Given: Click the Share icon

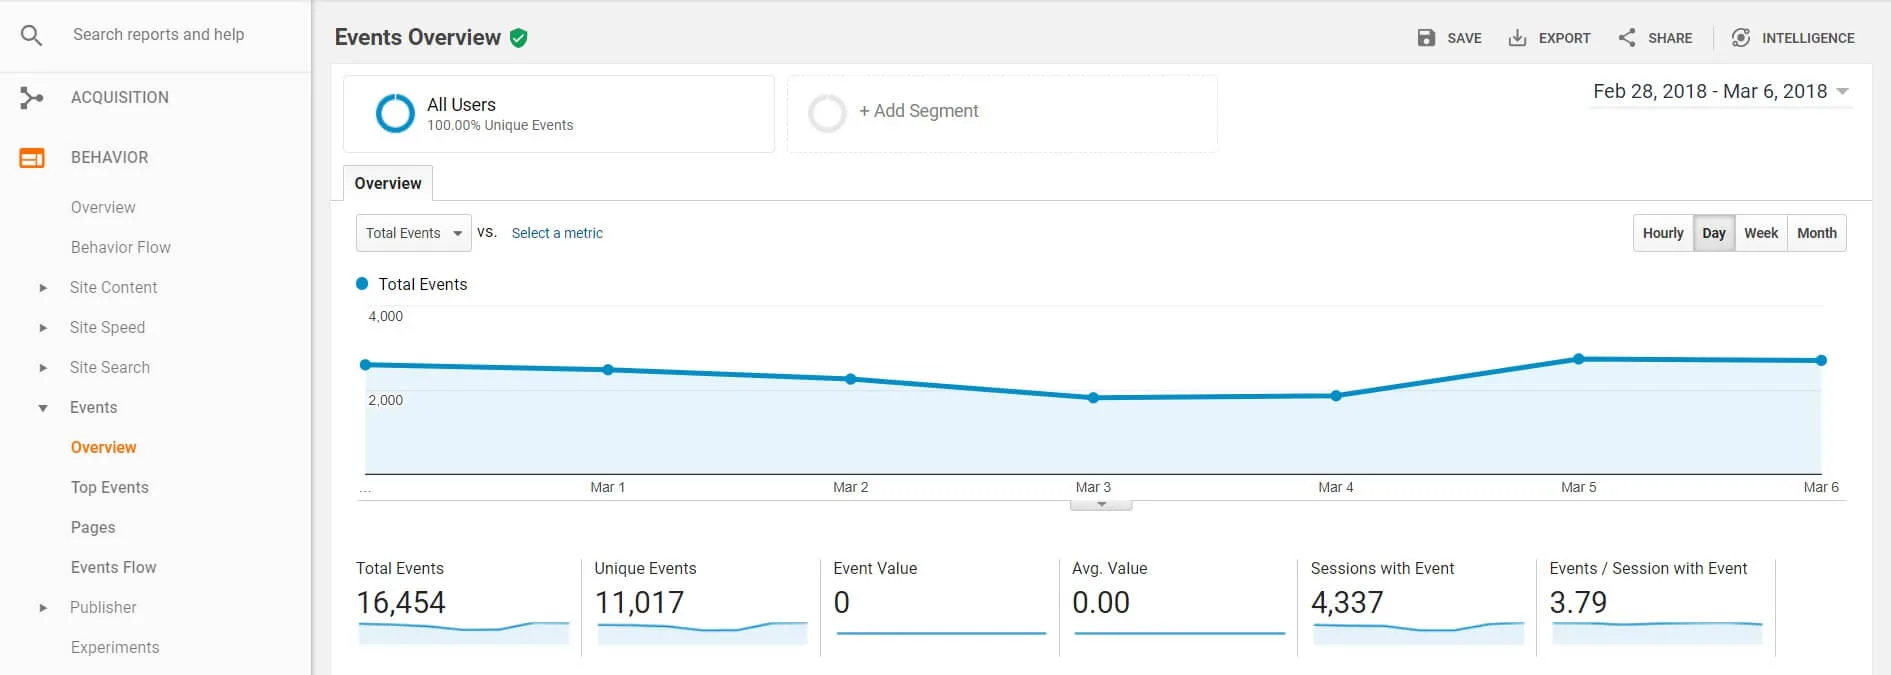Looking at the screenshot, I should [1627, 38].
